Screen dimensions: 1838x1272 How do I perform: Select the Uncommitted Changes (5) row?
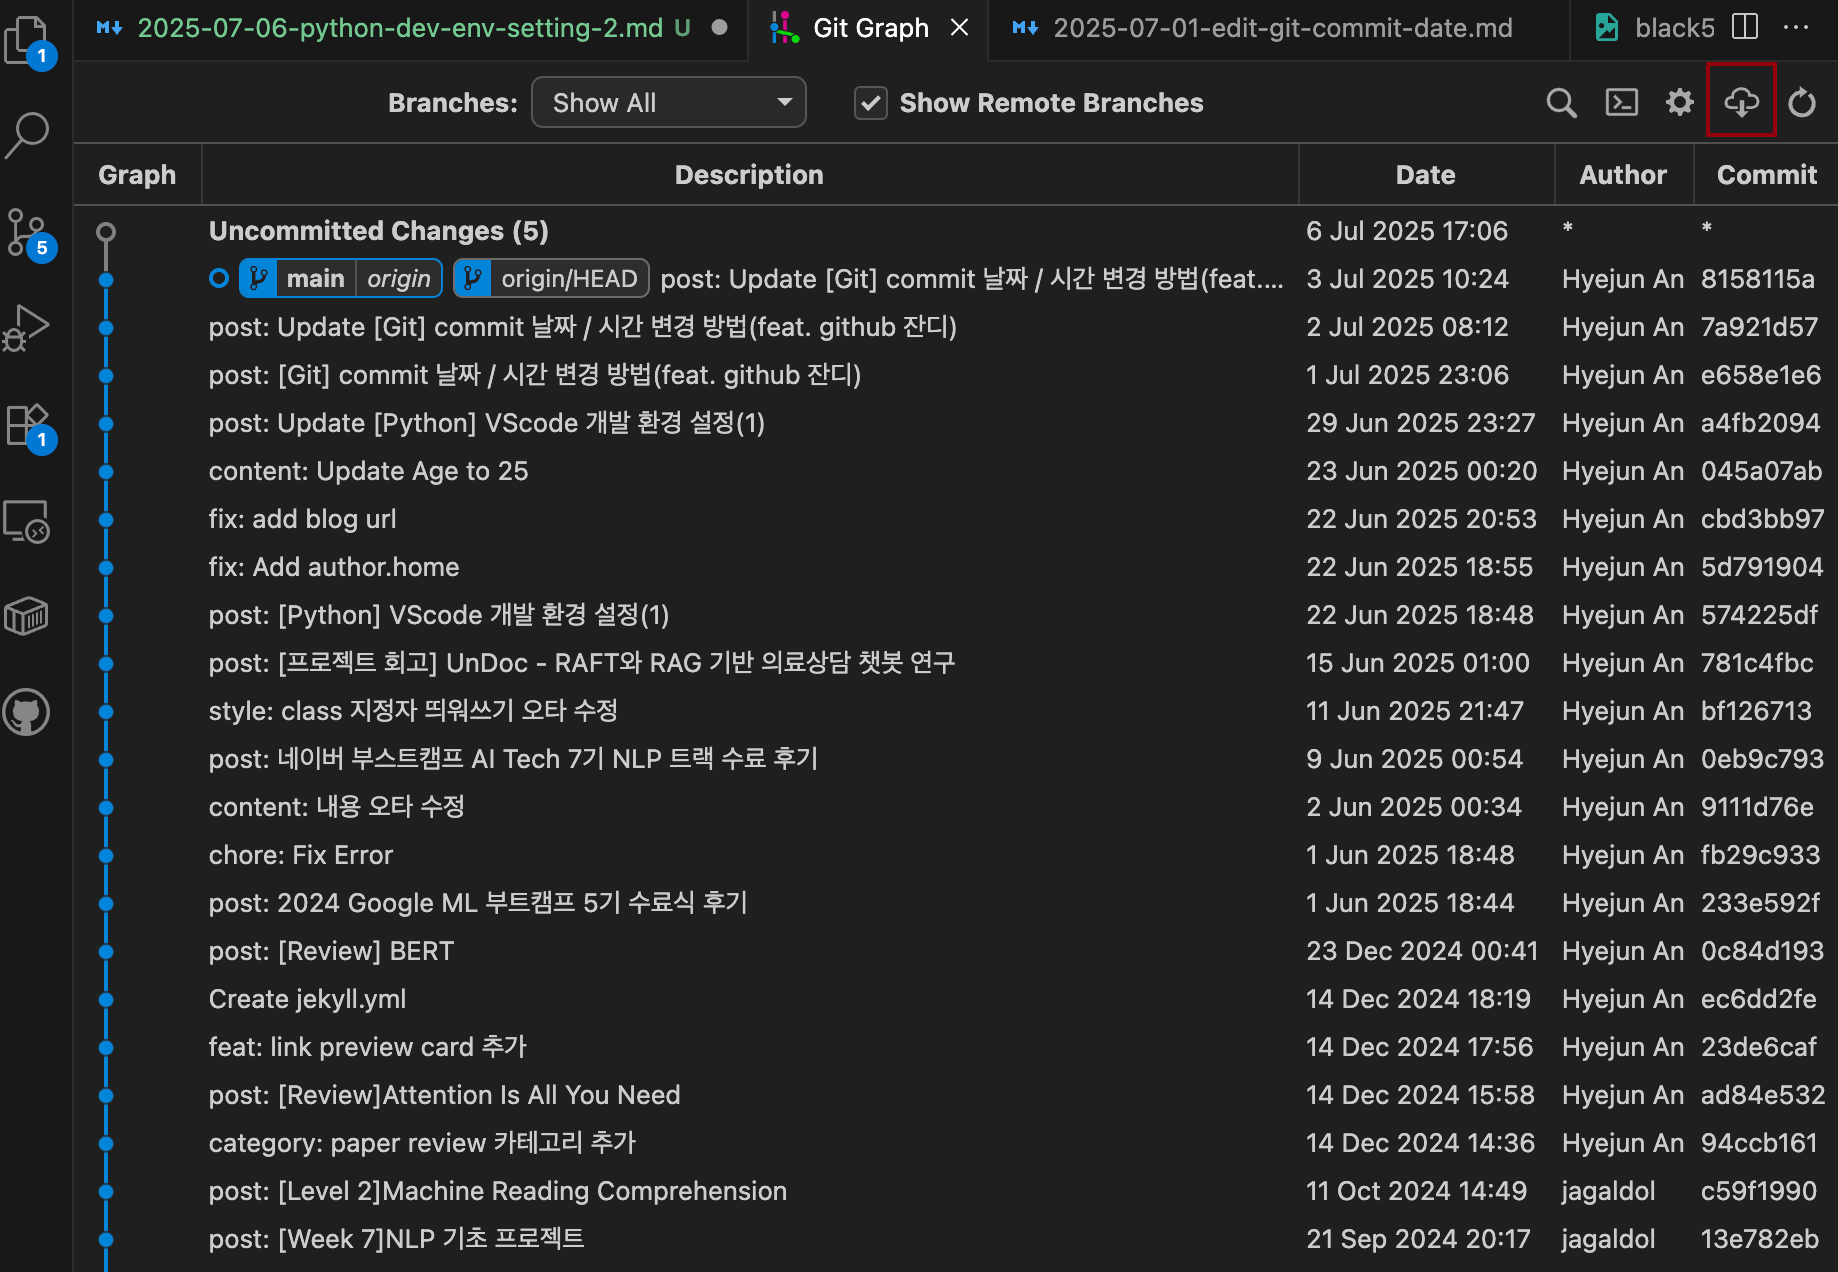pos(956,231)
